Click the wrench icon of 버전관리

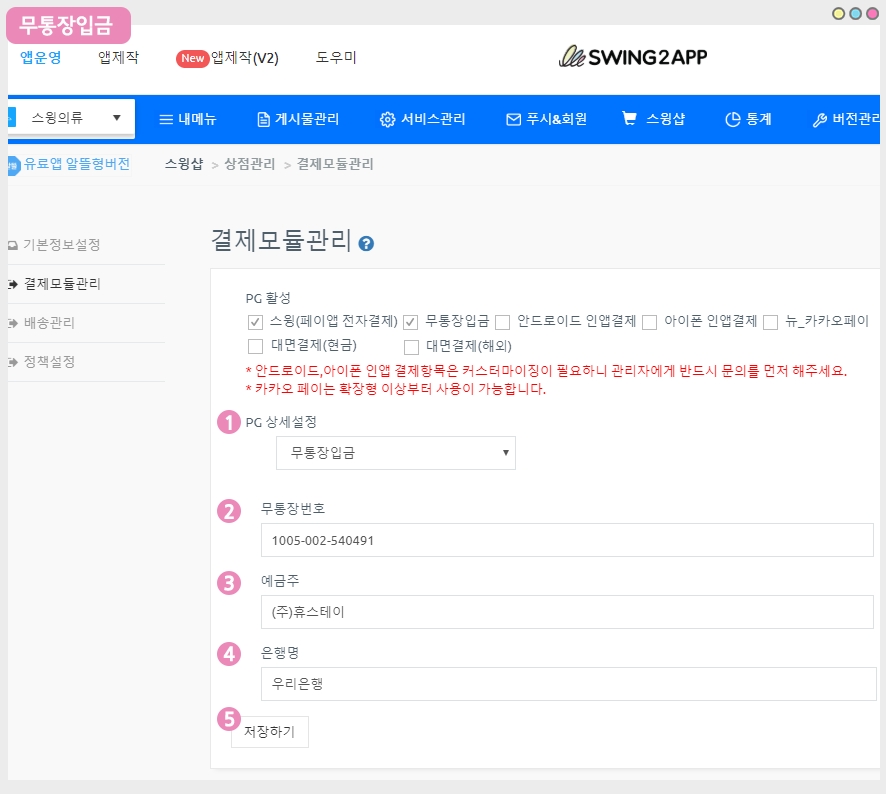(x=820, y=120)
